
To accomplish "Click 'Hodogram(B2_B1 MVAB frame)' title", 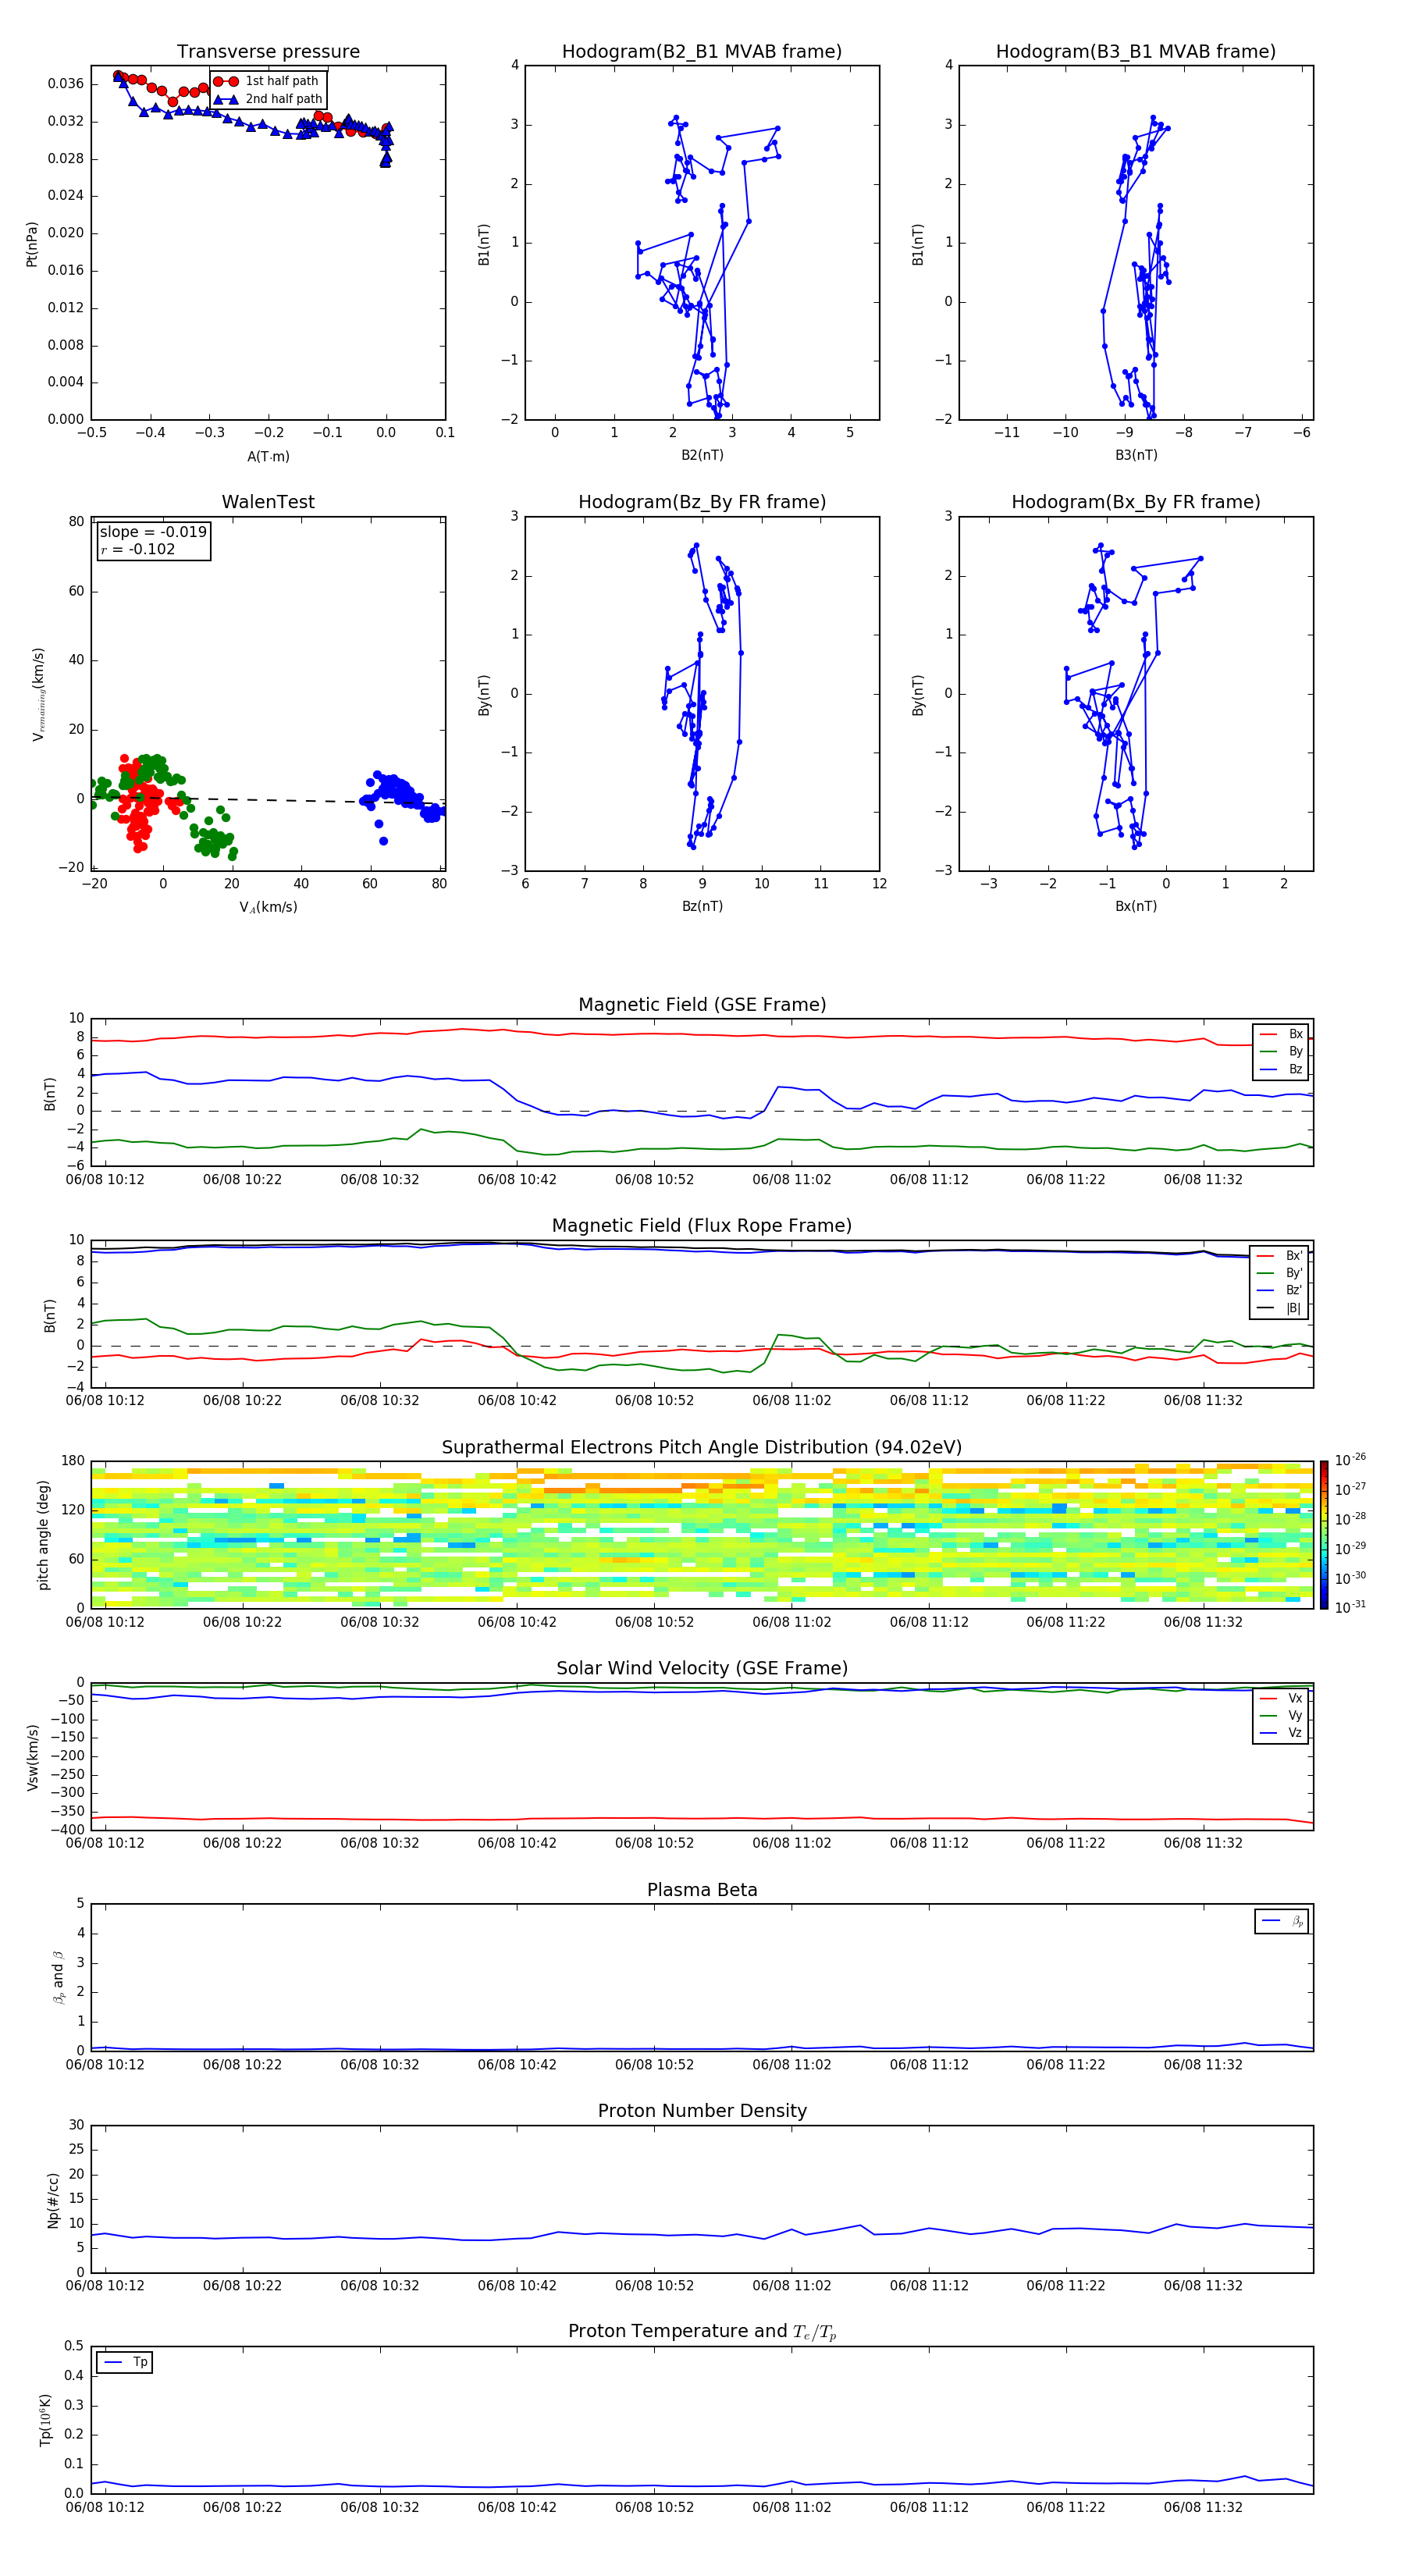I will coord(702,52).
